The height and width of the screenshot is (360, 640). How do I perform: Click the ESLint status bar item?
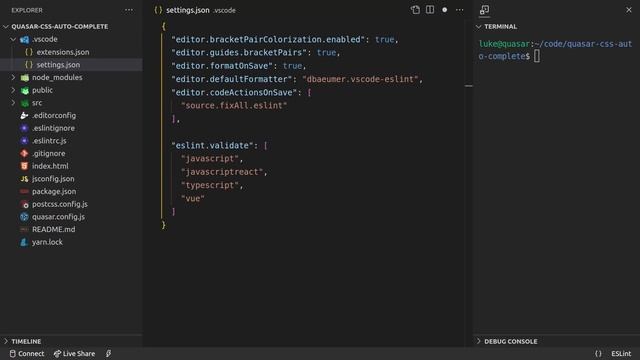pyautogui.click(x=621, y=353)
